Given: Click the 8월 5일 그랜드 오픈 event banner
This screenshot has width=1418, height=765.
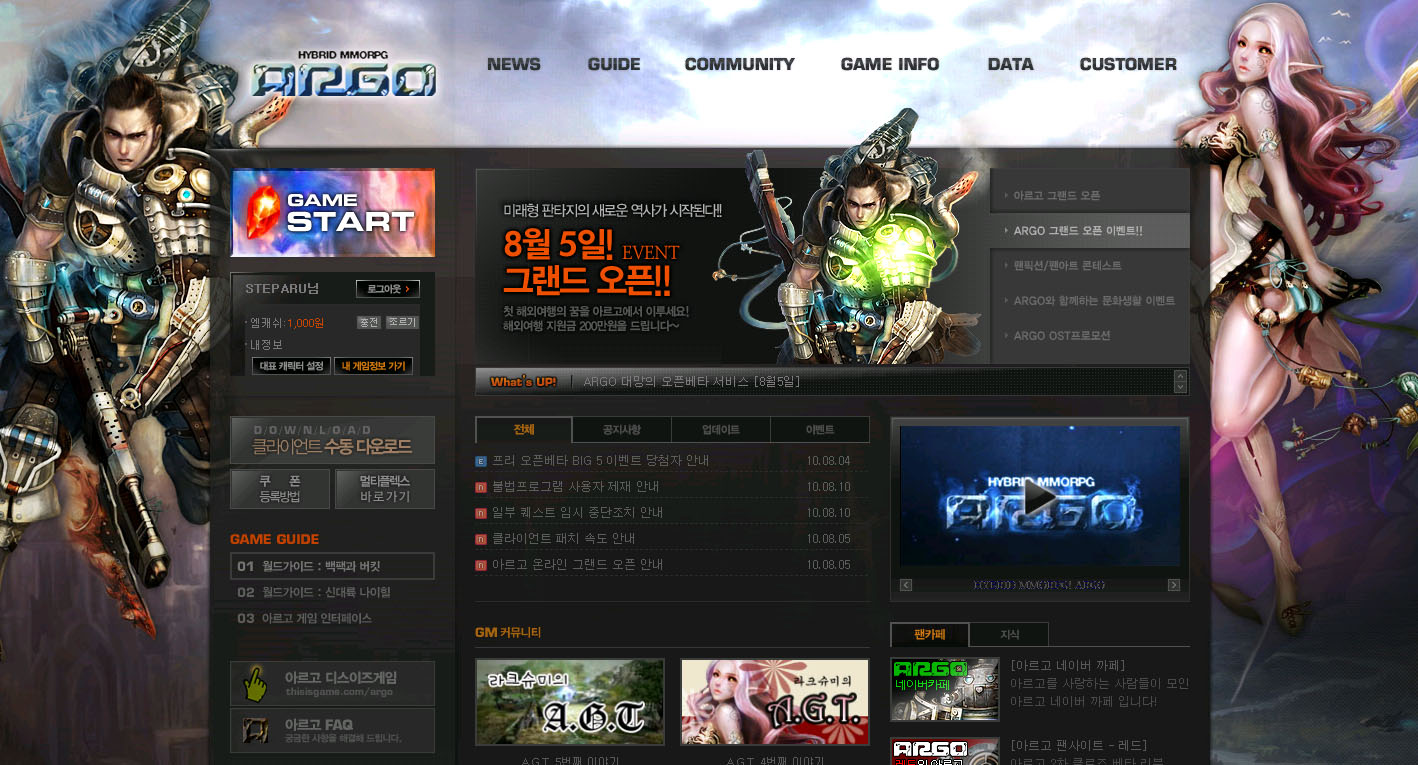Looking at the screenshot, I should pos(732,266).
